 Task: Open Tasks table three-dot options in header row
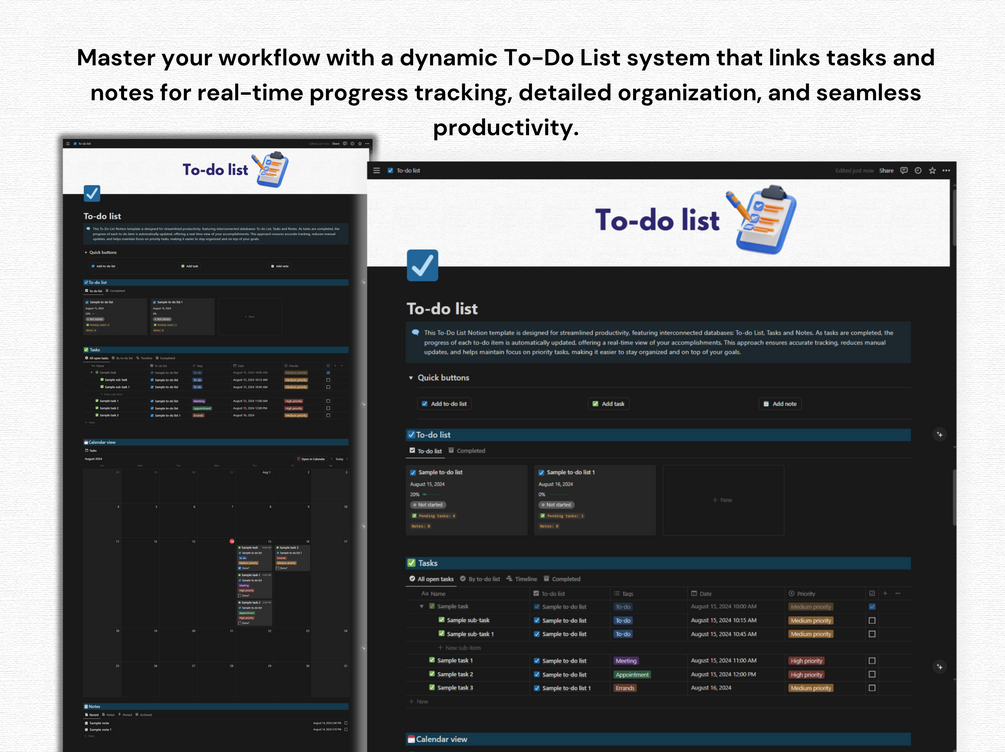(x=898, y=594)
